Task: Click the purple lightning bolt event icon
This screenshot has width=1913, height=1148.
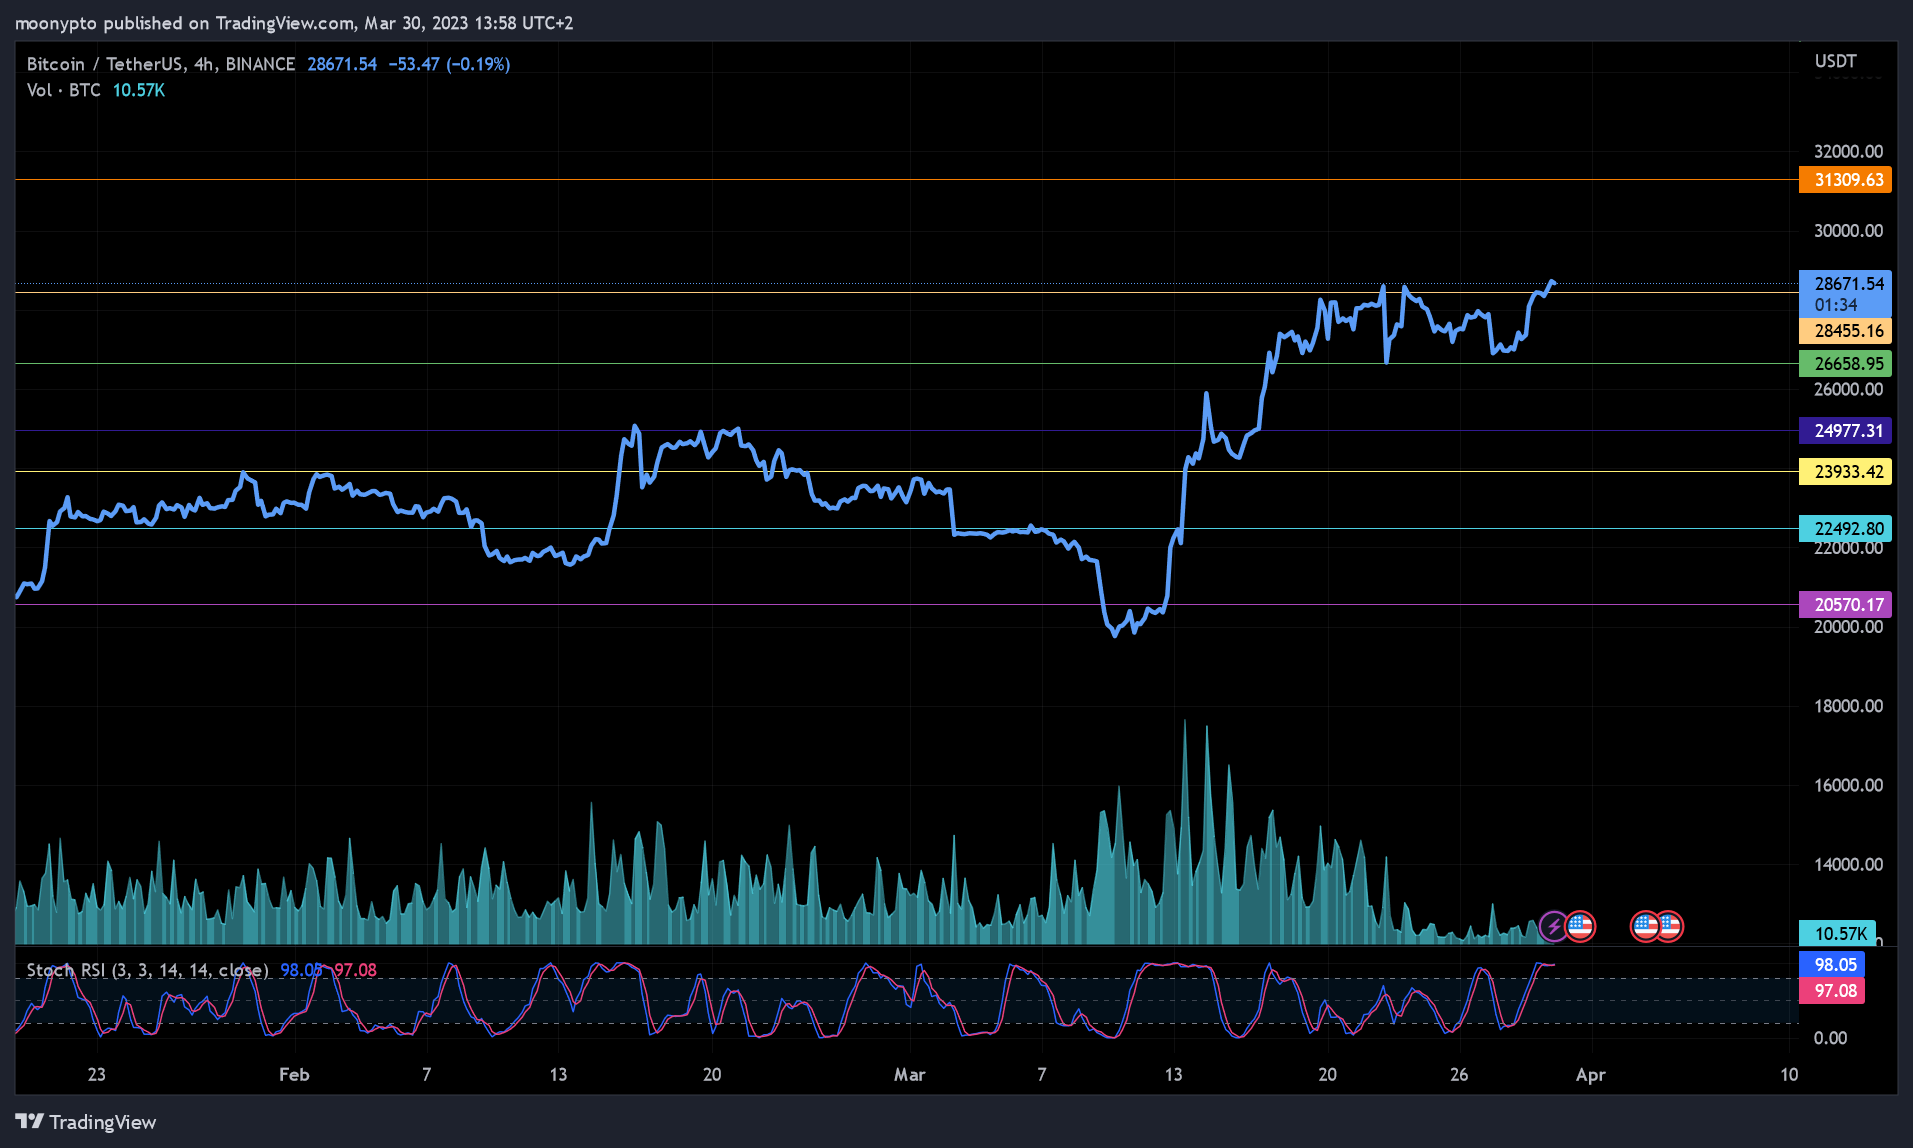Action: click(1553, 927)
